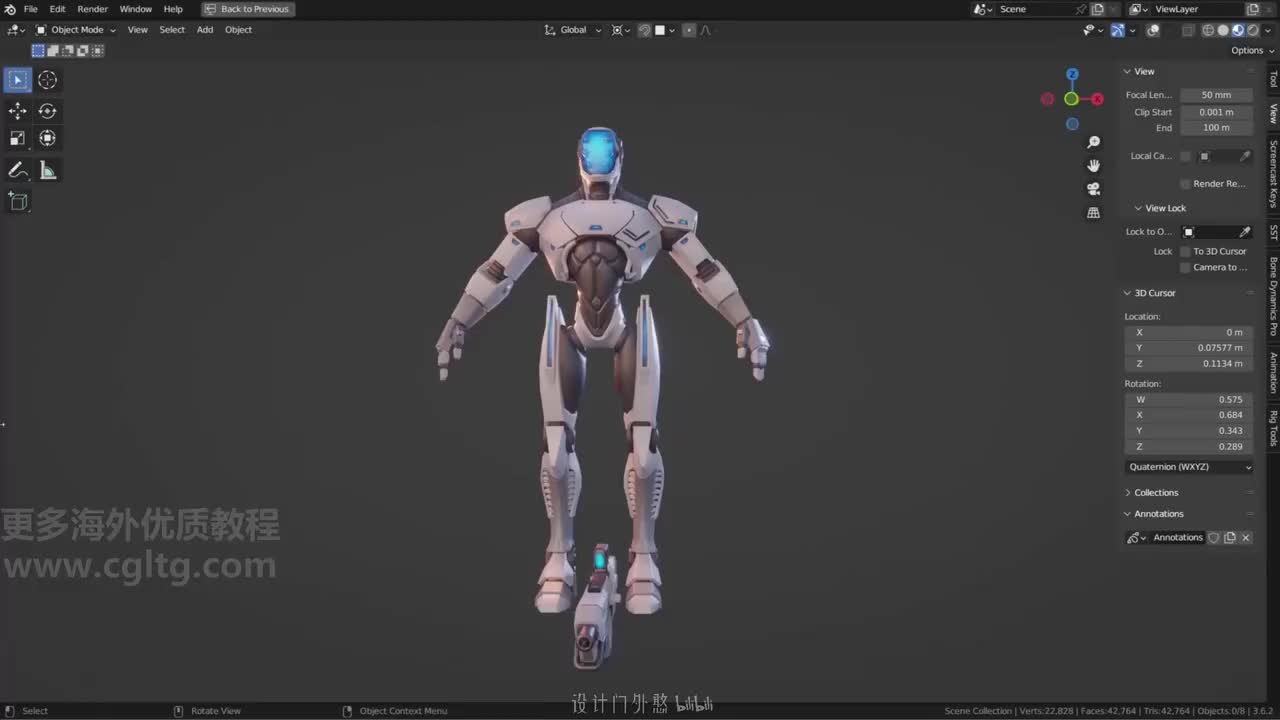
Task: Switch to wireframe viewport shading
Action: (1208, 30)
